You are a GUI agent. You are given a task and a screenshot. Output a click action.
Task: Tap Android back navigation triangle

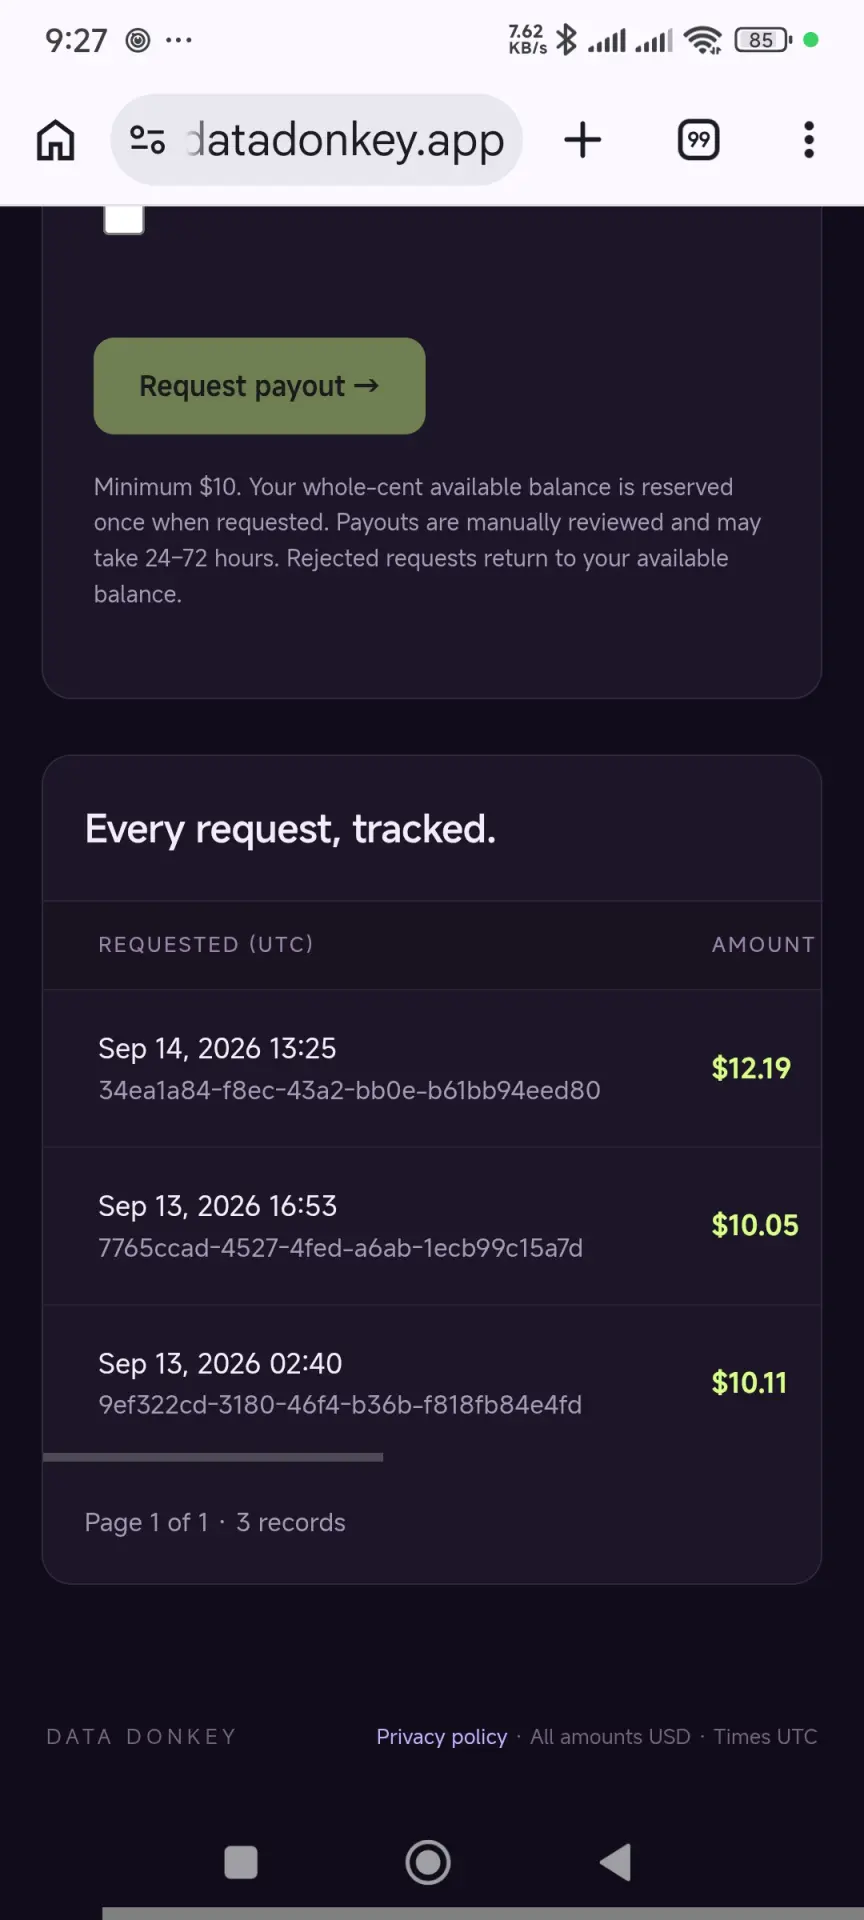tap(616, 1862)
